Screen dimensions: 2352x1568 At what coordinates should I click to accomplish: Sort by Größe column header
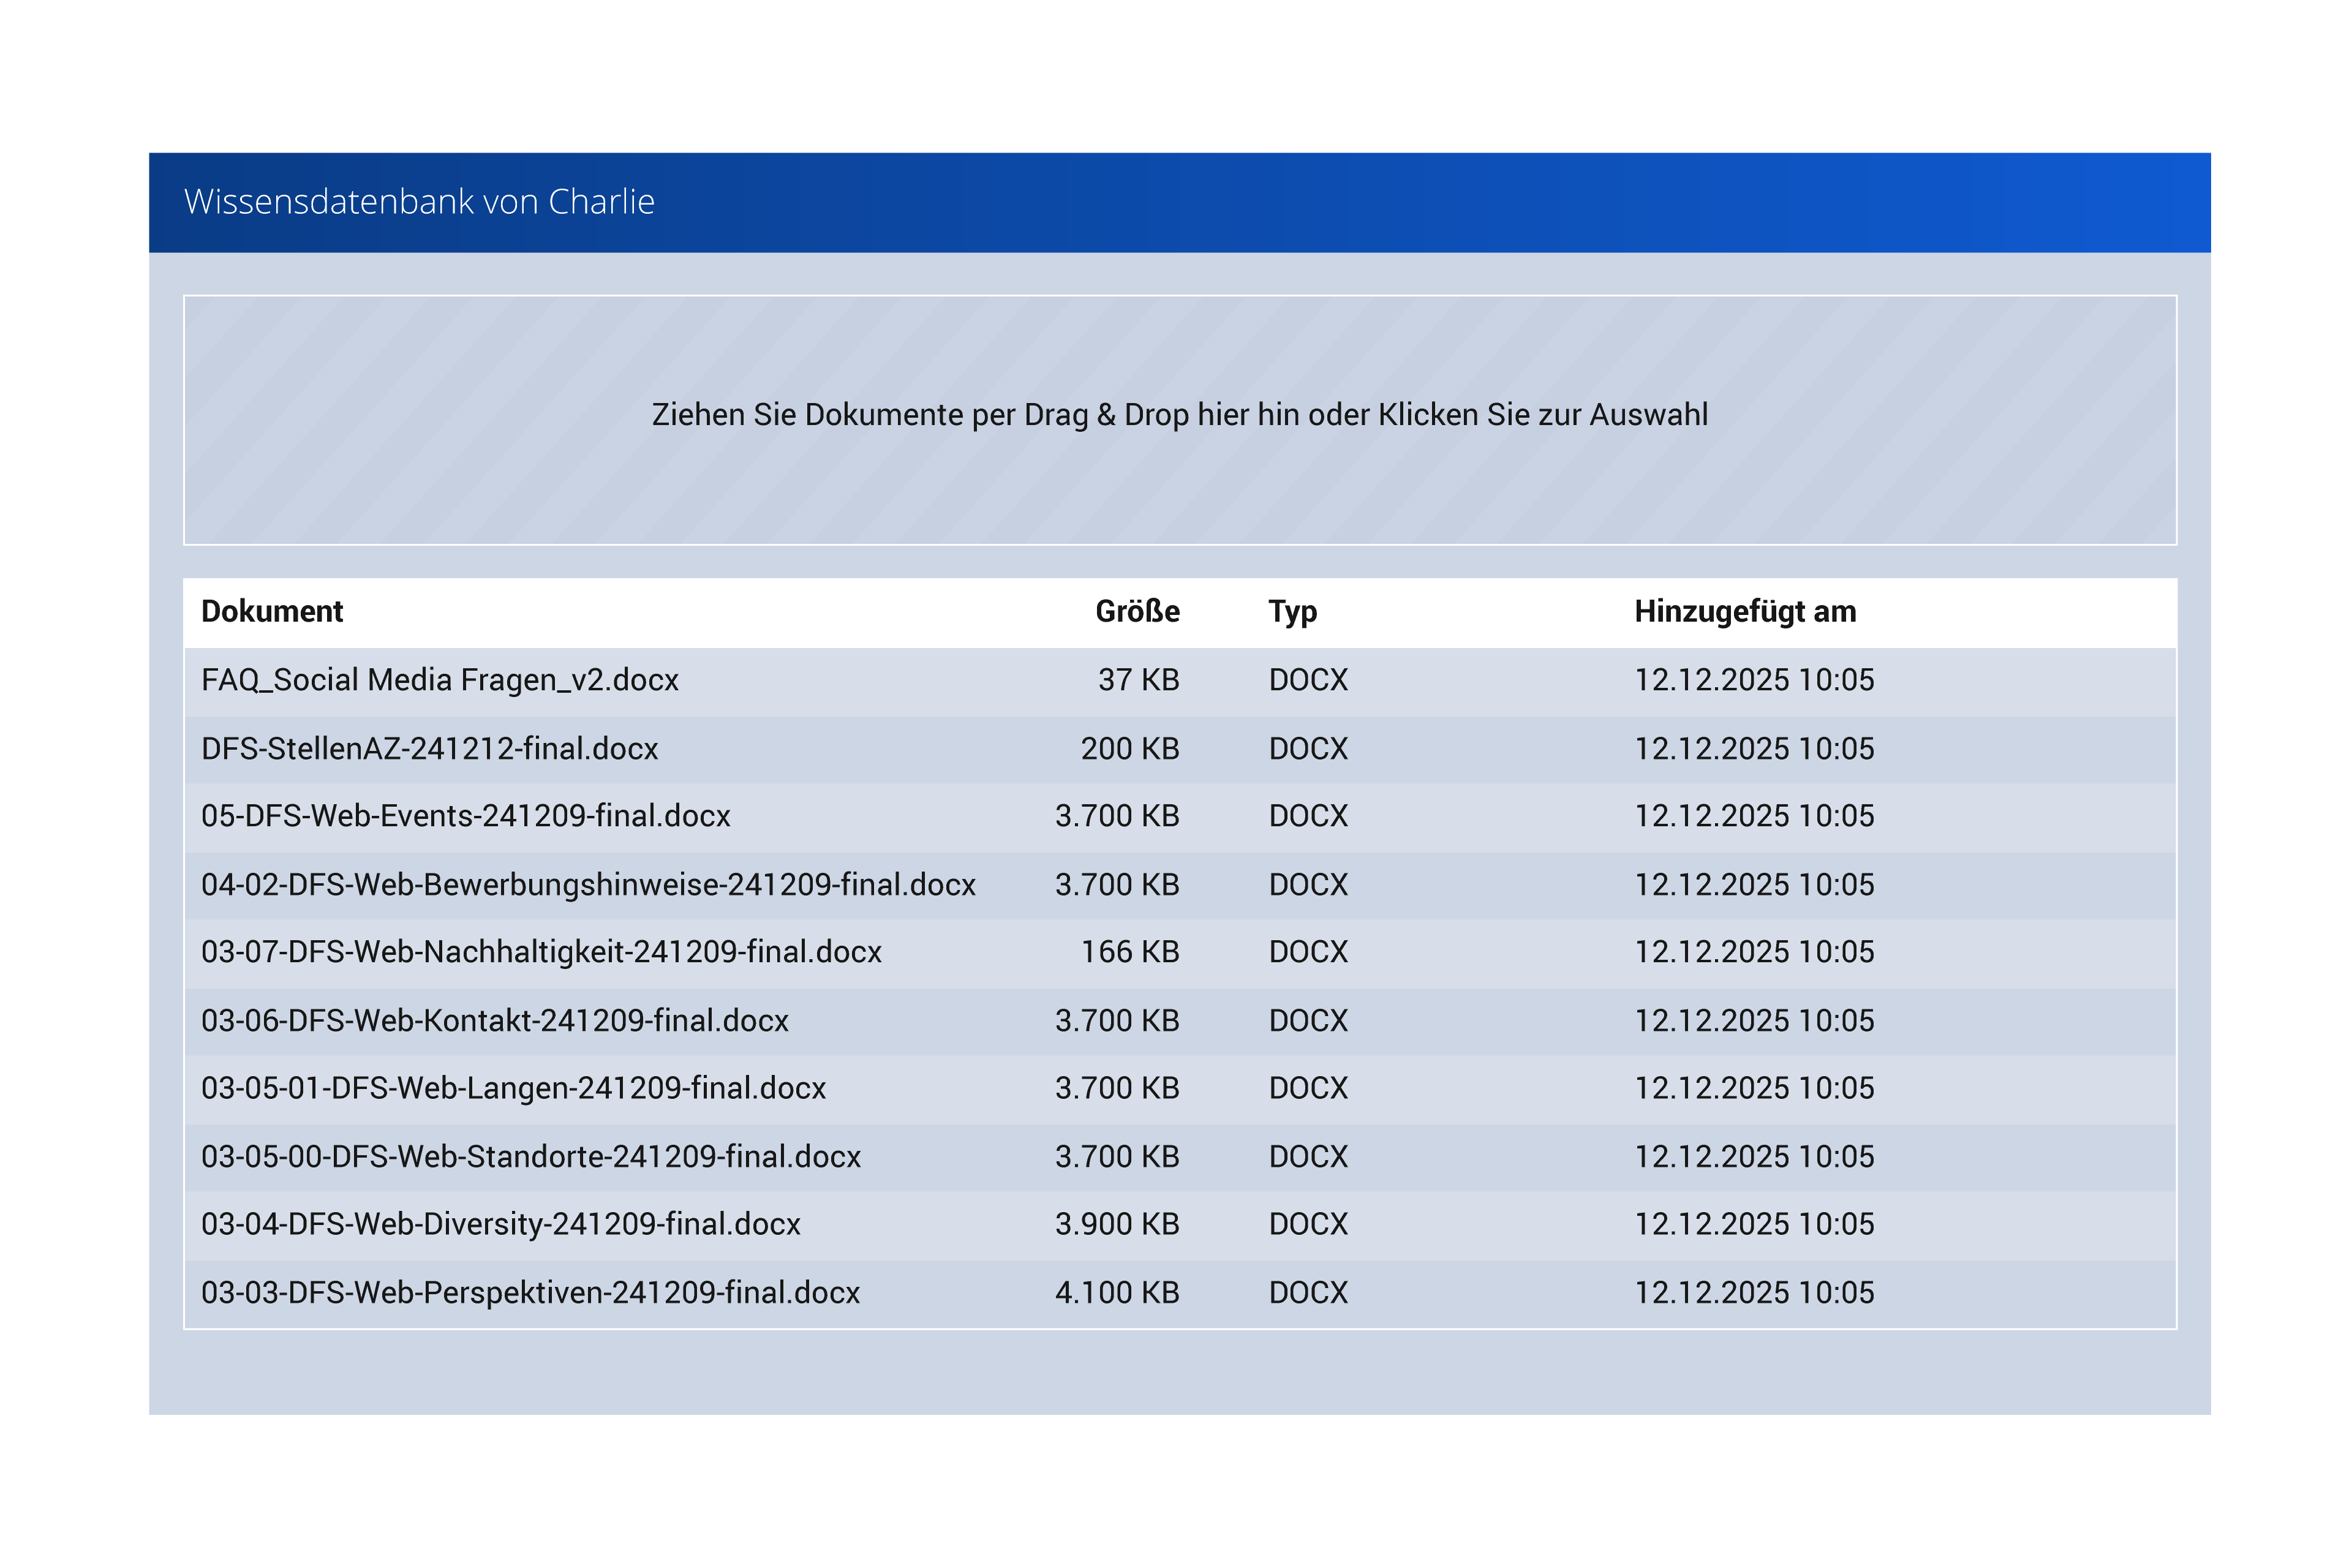pyautogui.click(x=1137, y=611)
